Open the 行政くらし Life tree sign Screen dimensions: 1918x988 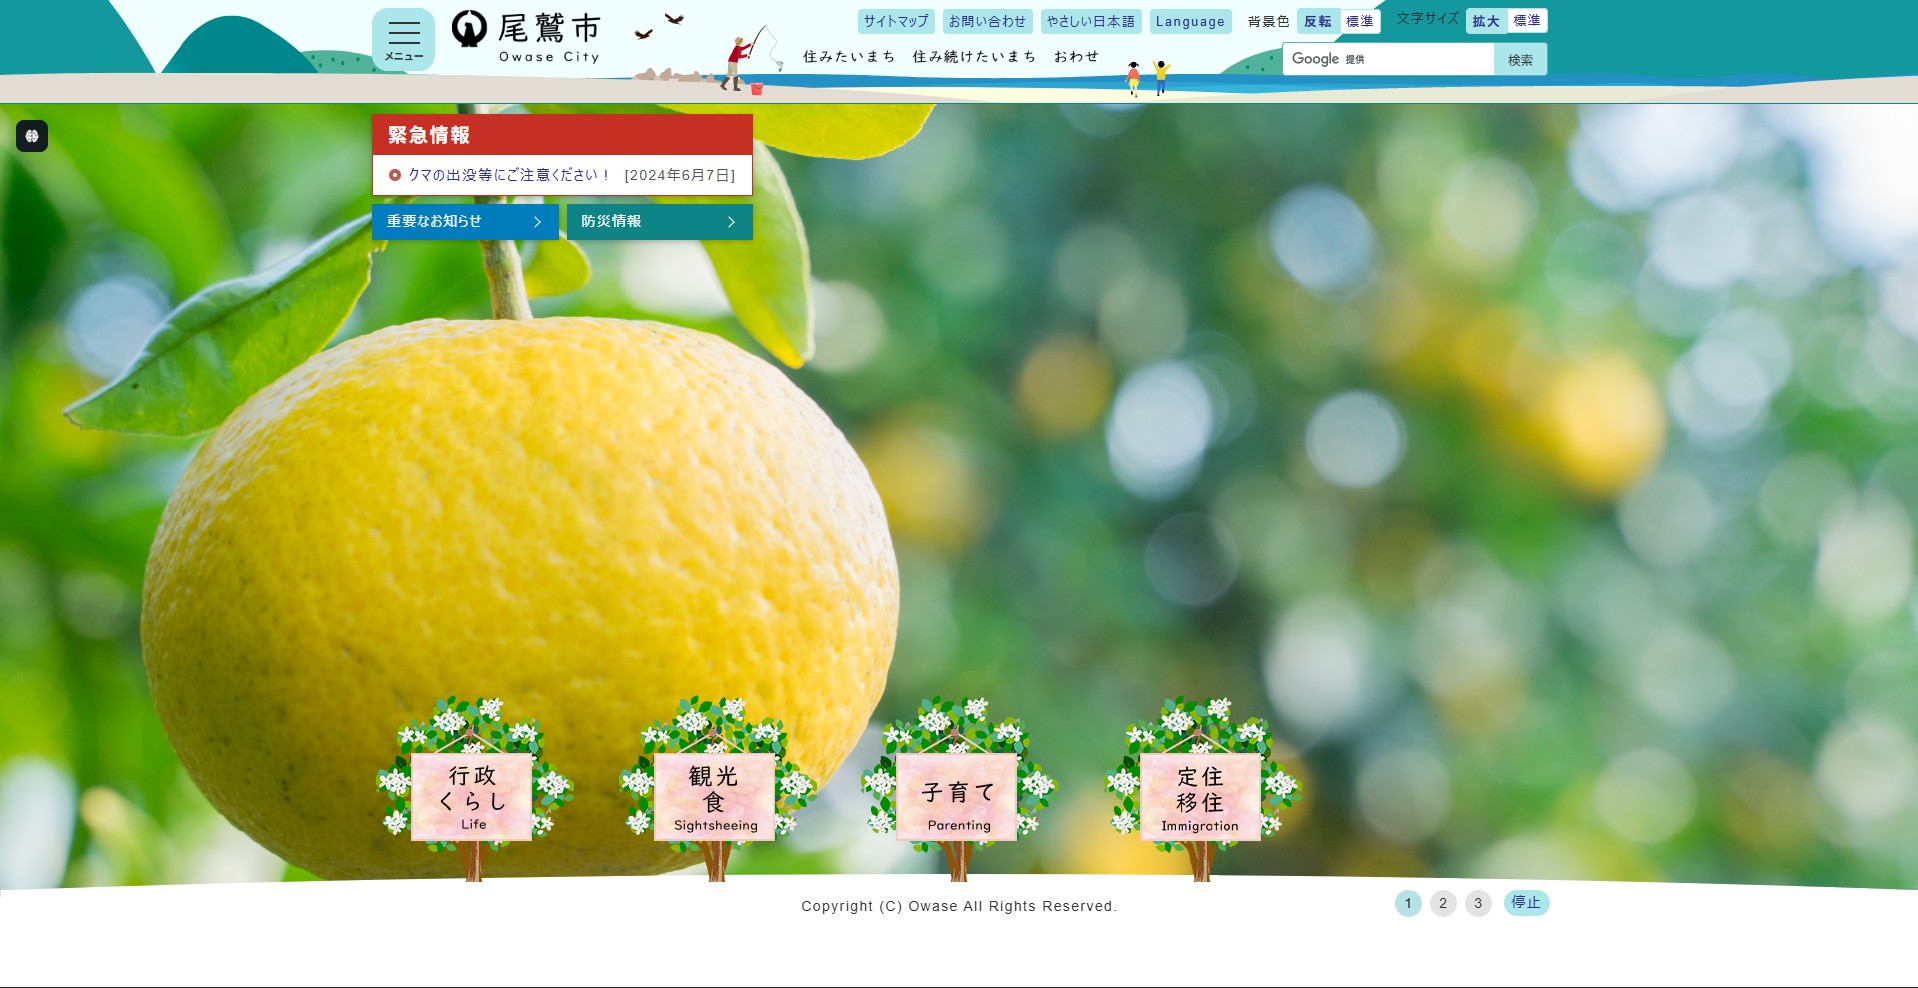tap(472, 789)
